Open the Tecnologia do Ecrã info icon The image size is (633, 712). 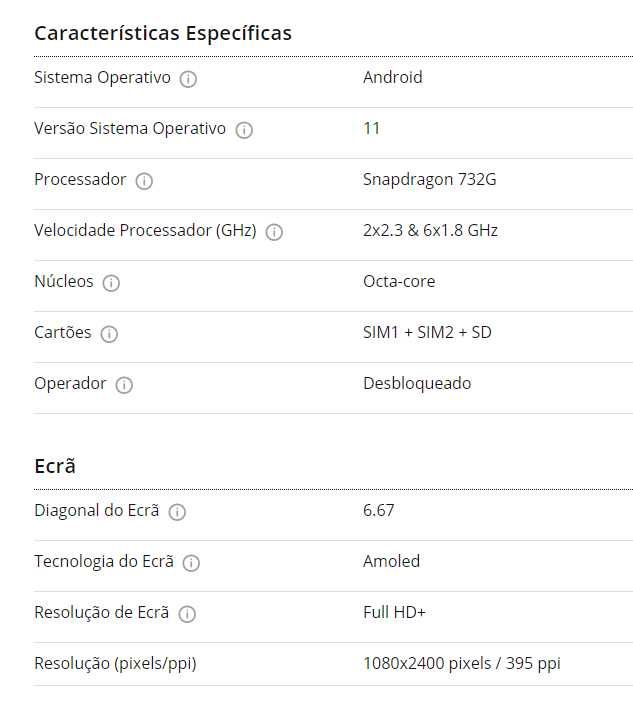click(191, 563)
